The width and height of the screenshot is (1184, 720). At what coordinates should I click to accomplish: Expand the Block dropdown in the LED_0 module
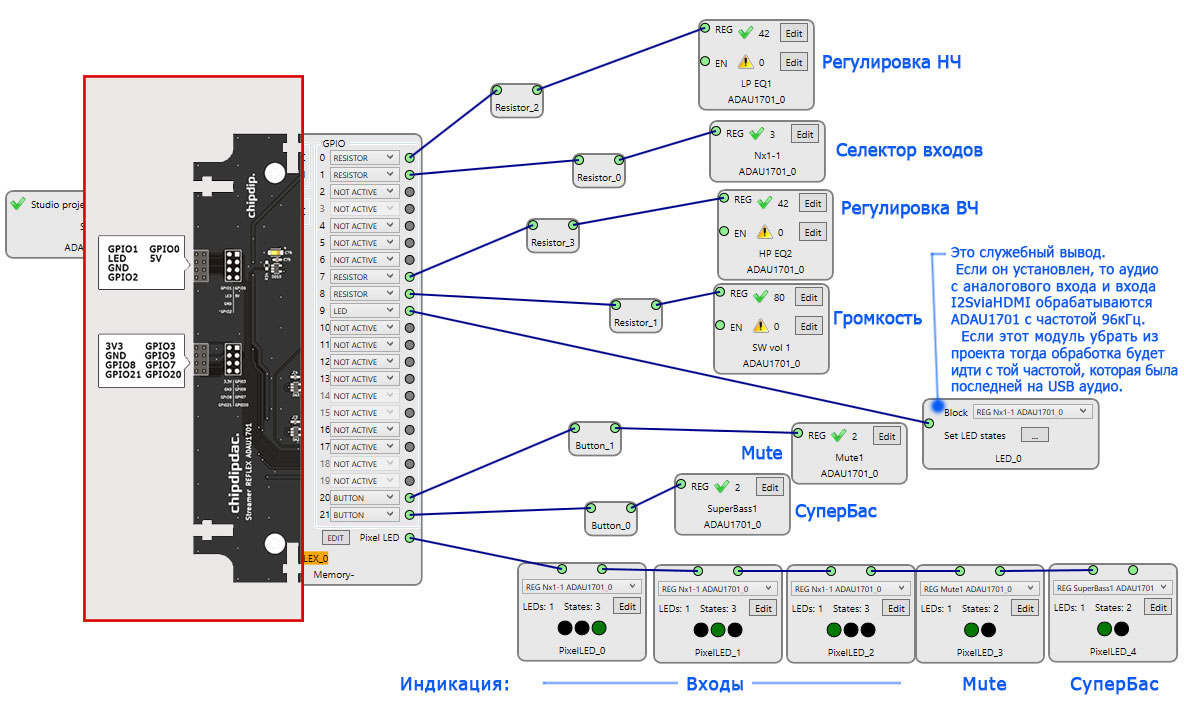tap(1033, 411)
